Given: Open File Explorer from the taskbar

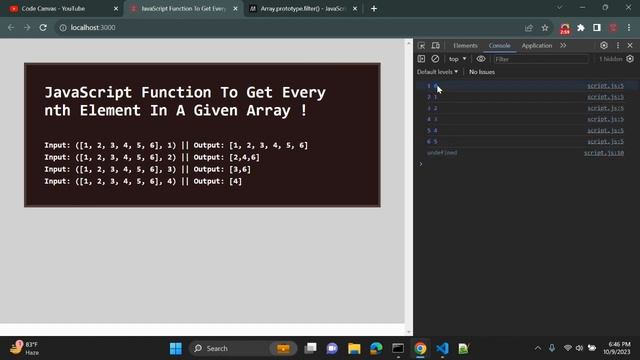Looking at the screenshot, I should 354,349.
